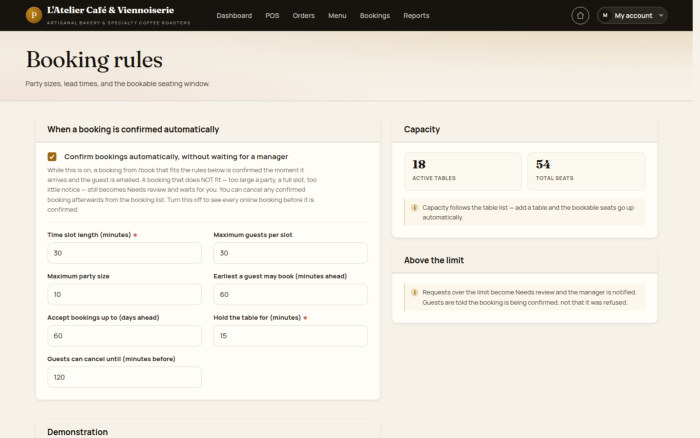
Task: Click the Booking rules heading
Action: point(94,60)
